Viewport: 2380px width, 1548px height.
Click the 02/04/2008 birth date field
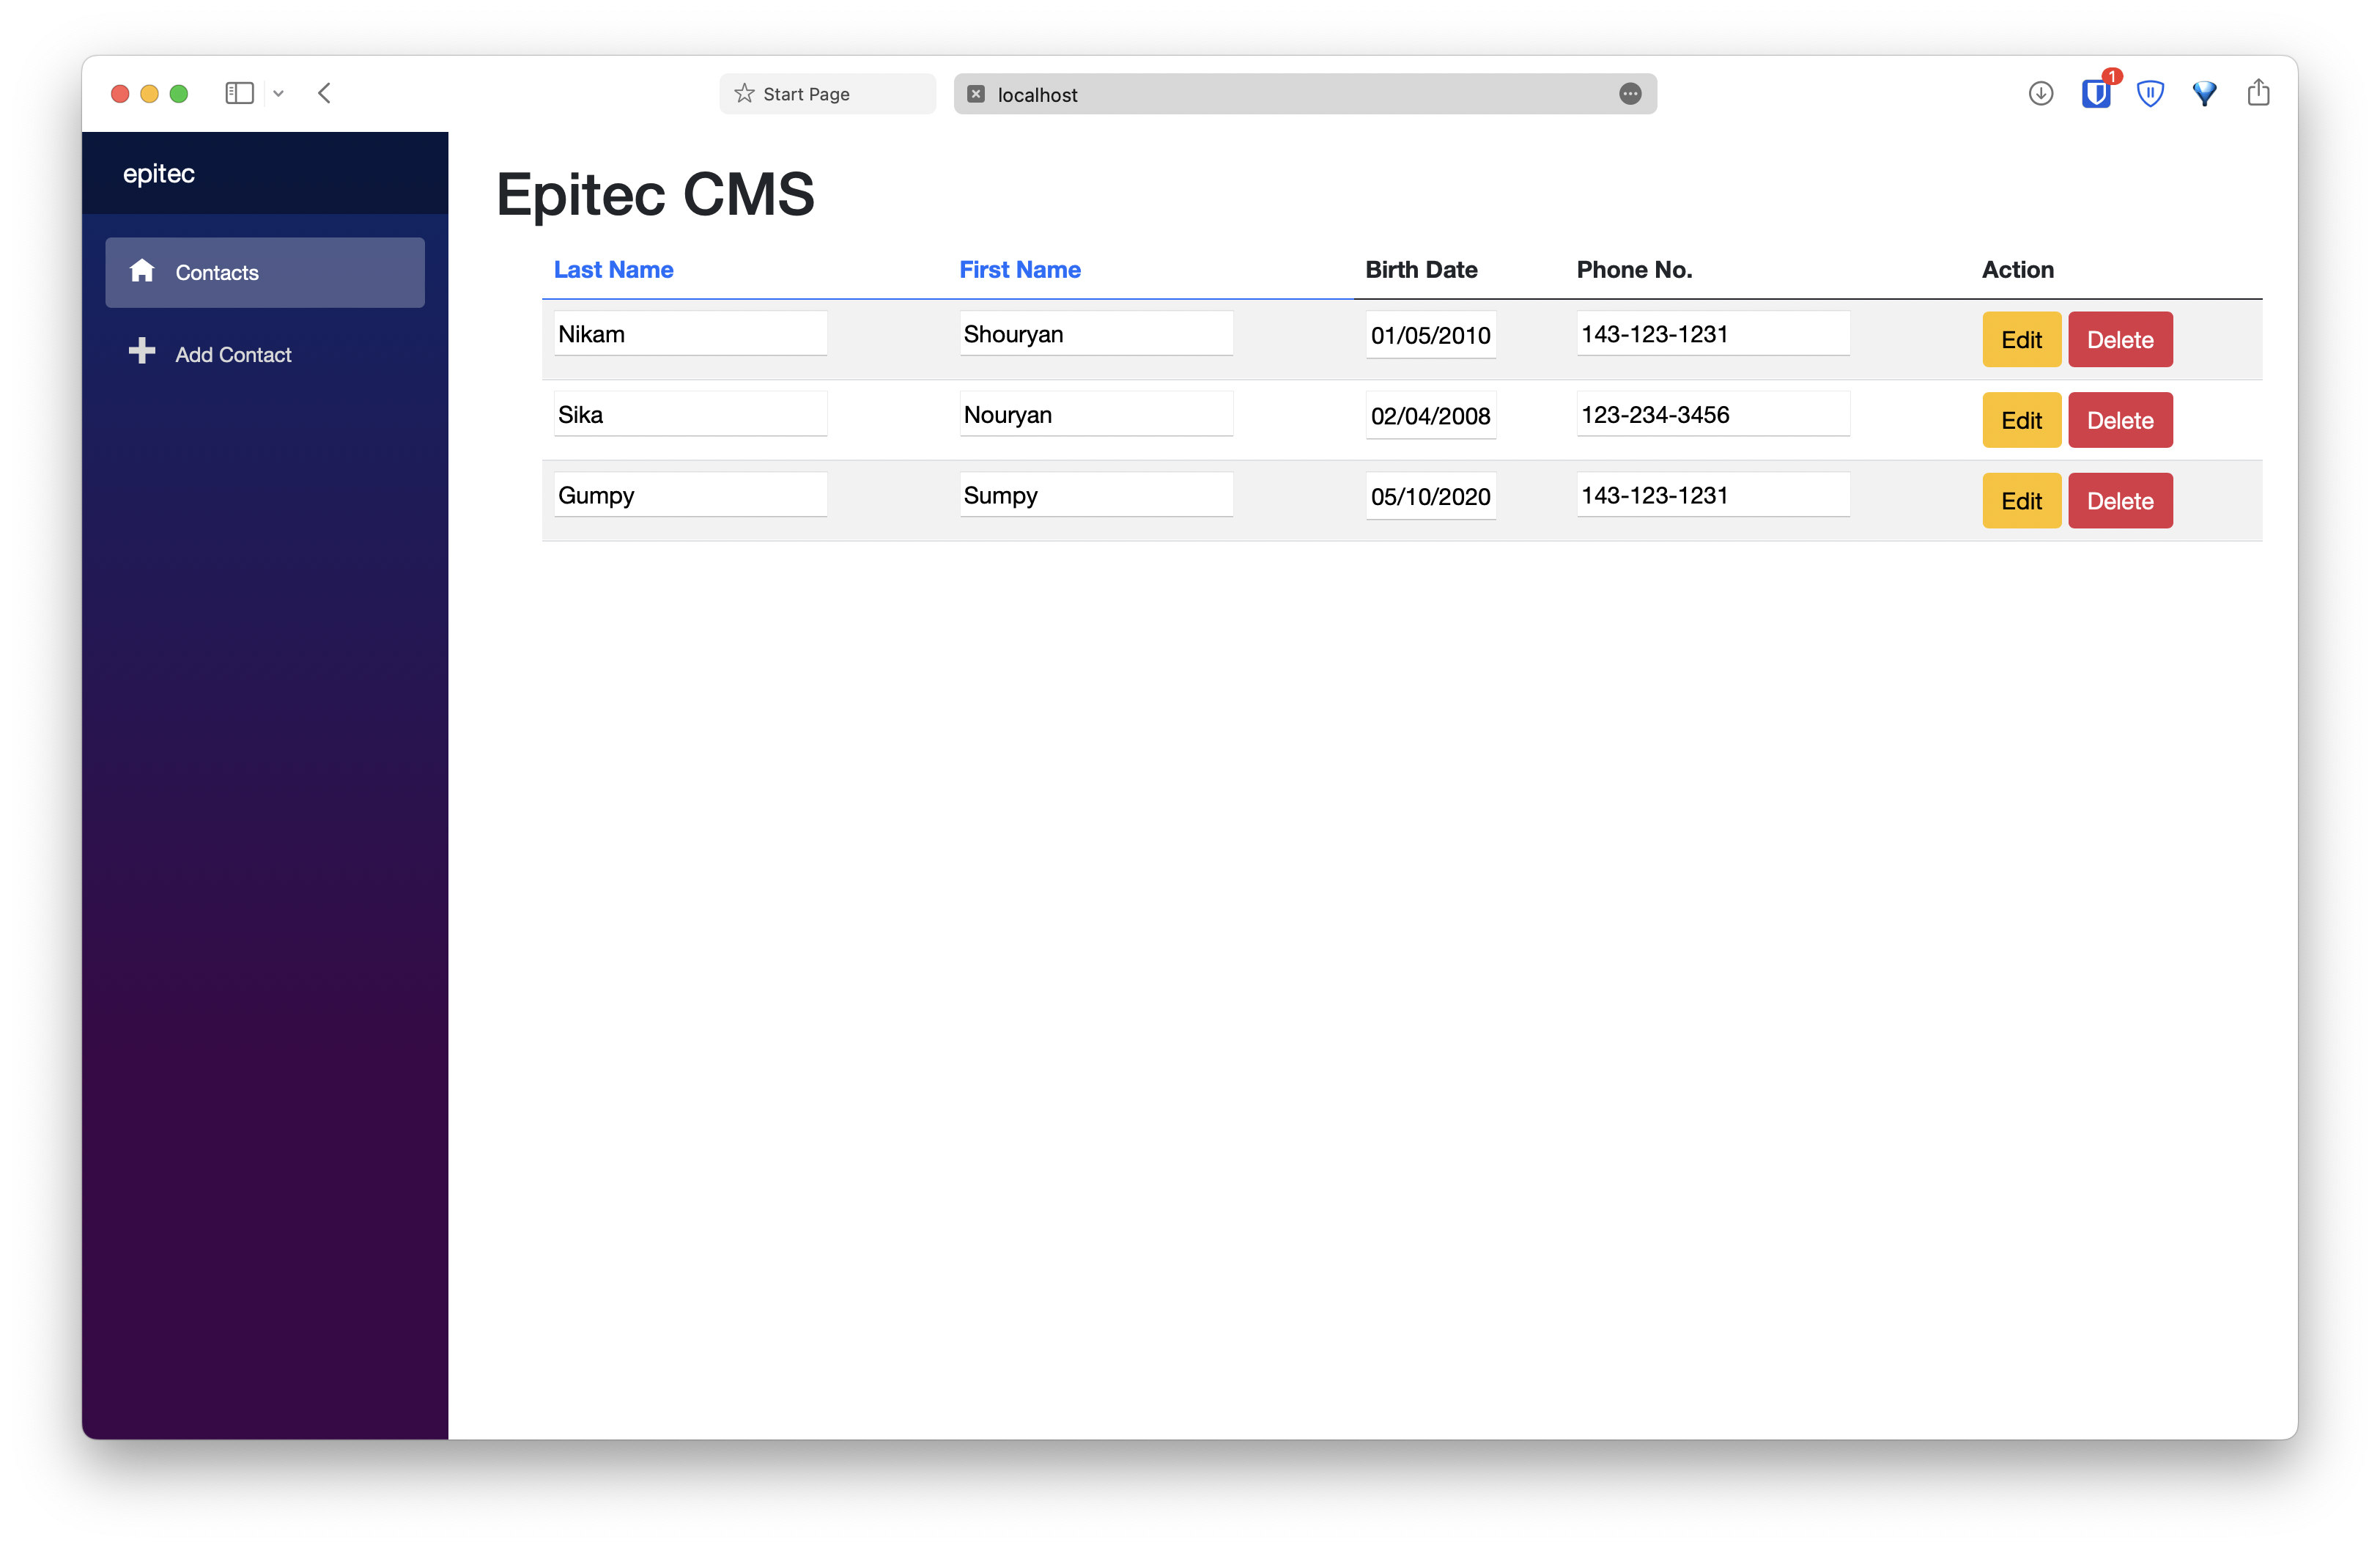pos(1430,416)
